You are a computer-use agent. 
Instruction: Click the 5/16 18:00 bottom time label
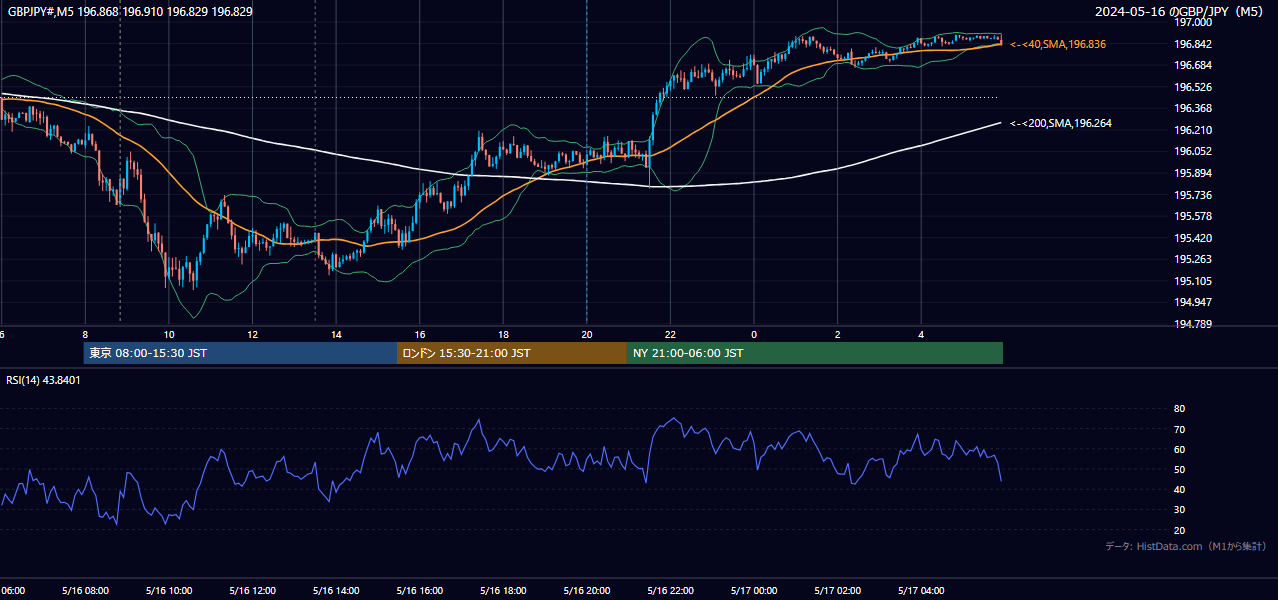(503, 591)
